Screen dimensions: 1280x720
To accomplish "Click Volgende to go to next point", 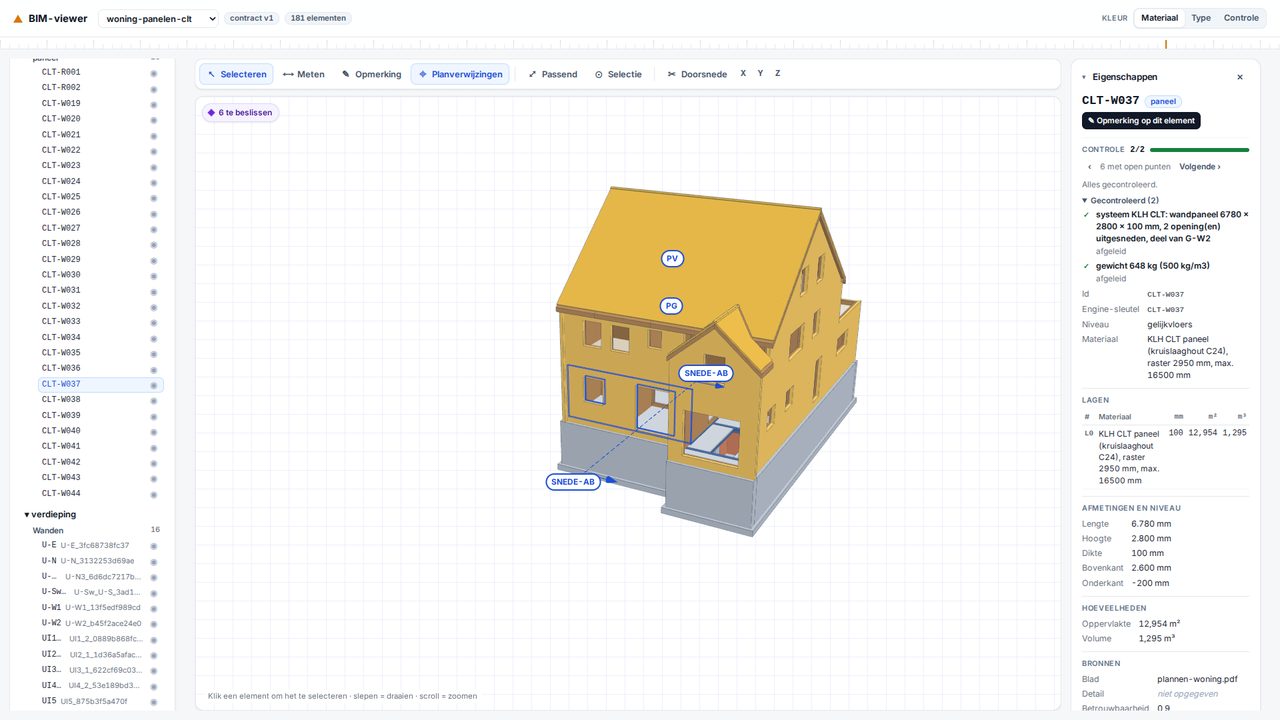I will tap(1200, 167).
